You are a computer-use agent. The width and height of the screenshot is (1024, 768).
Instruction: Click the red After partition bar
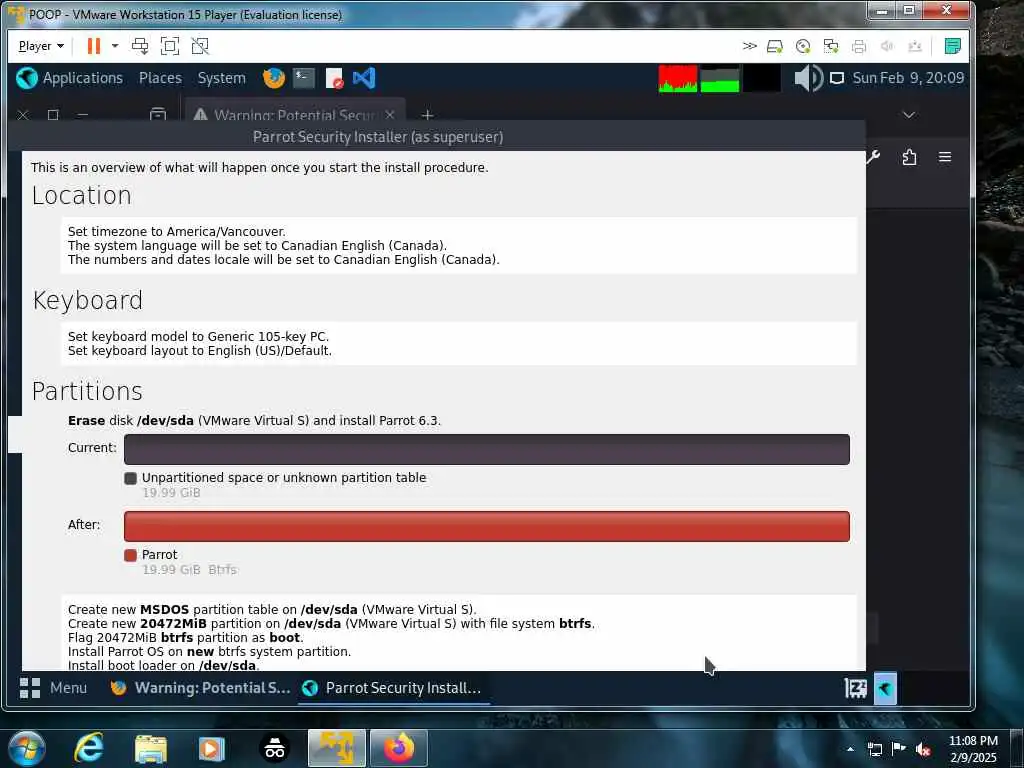click(487, 526)
